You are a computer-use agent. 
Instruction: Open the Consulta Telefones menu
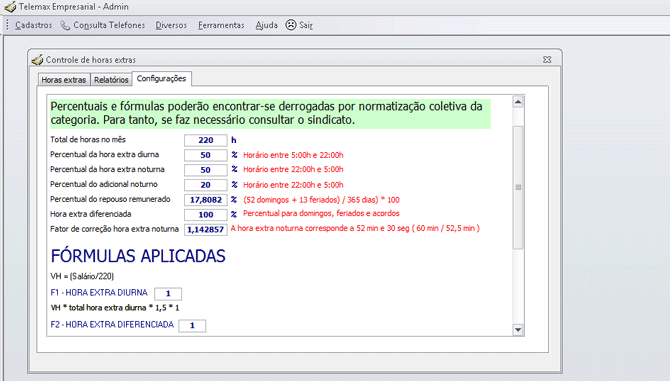(x=109, y=25)
